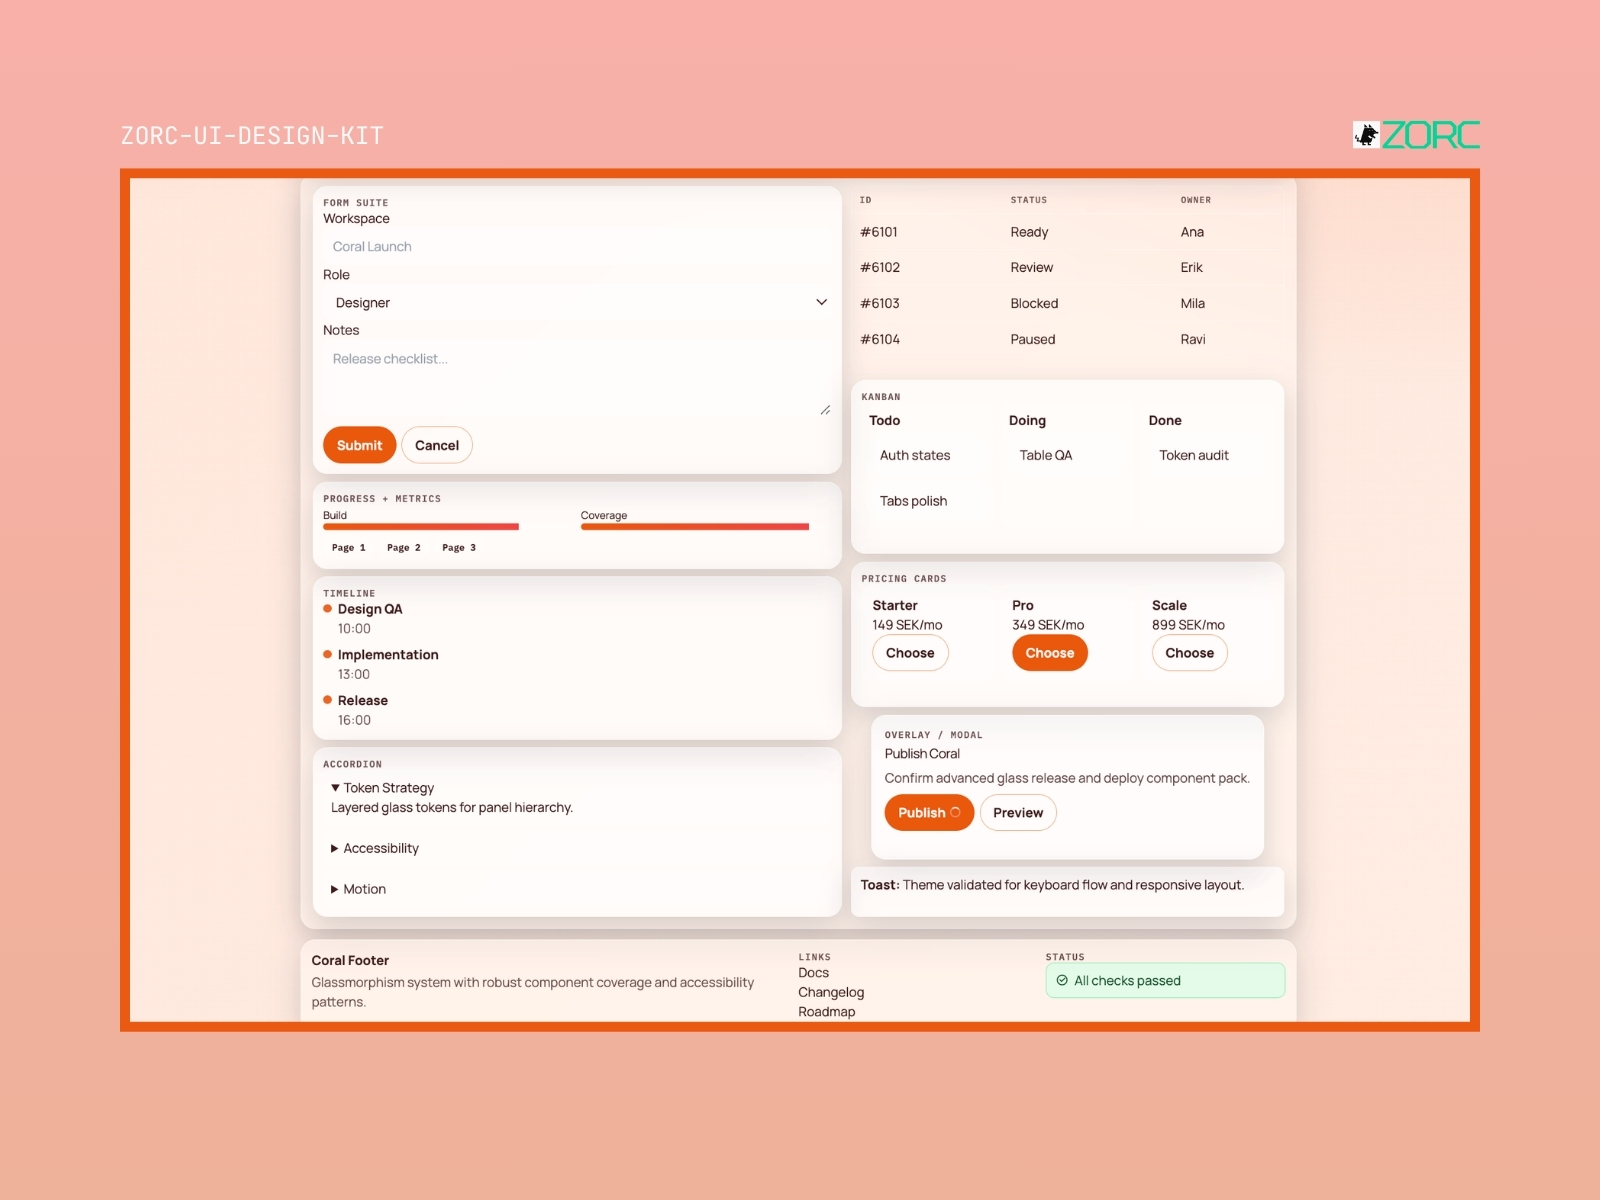This screenshot has width=1600, height=1200.
Task: Click owner Mila in the table
Action: tap(1192, 304)
